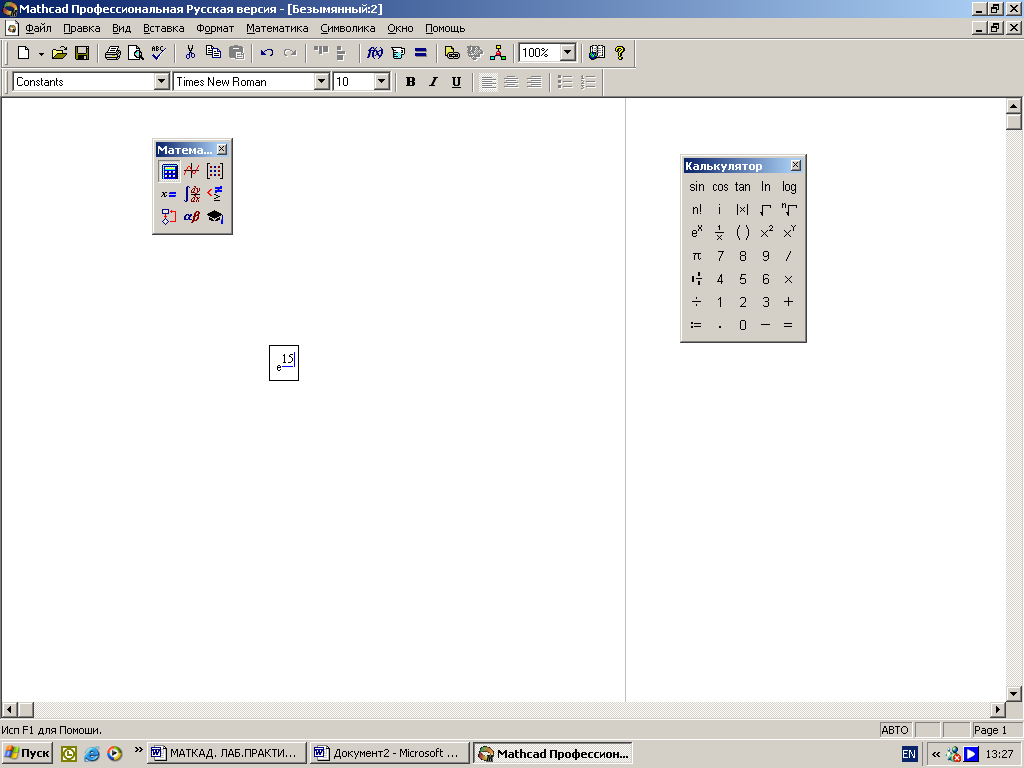
Task: Close the Калькулятор palette
Action: [795, 165]
